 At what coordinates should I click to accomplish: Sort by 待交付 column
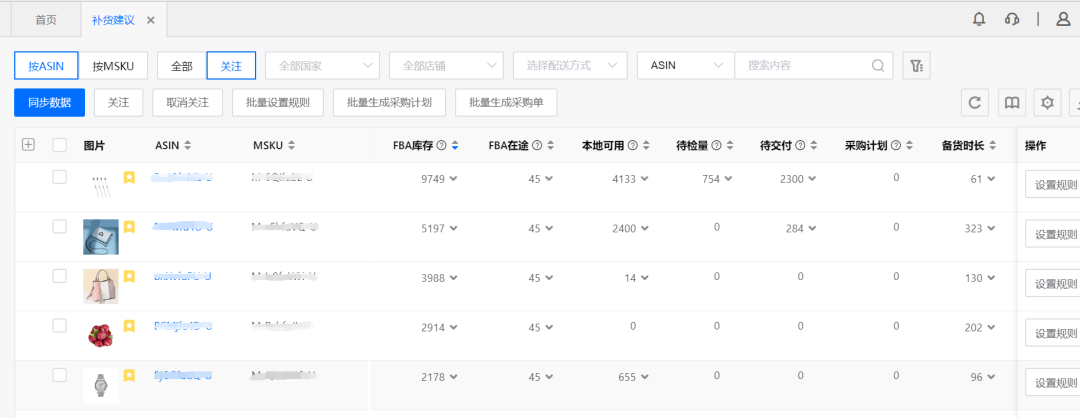tap(813, 145)
